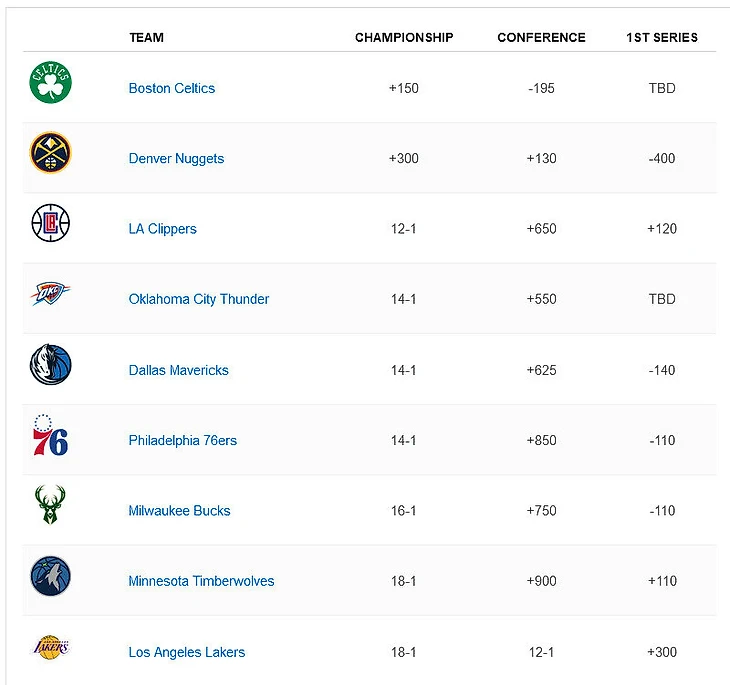Viewport: 730px width, 685px height.
Task: Click the CONFERENCE column header
Action: tap(541, 38)
